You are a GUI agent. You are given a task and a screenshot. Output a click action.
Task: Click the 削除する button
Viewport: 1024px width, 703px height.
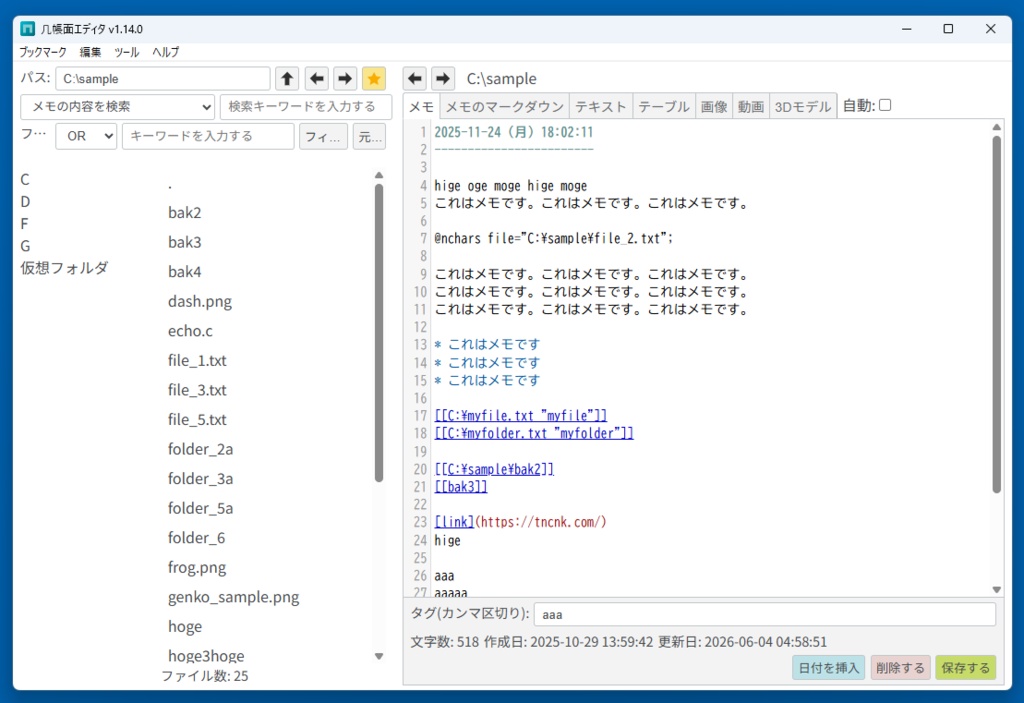click(x=900, y=668)
